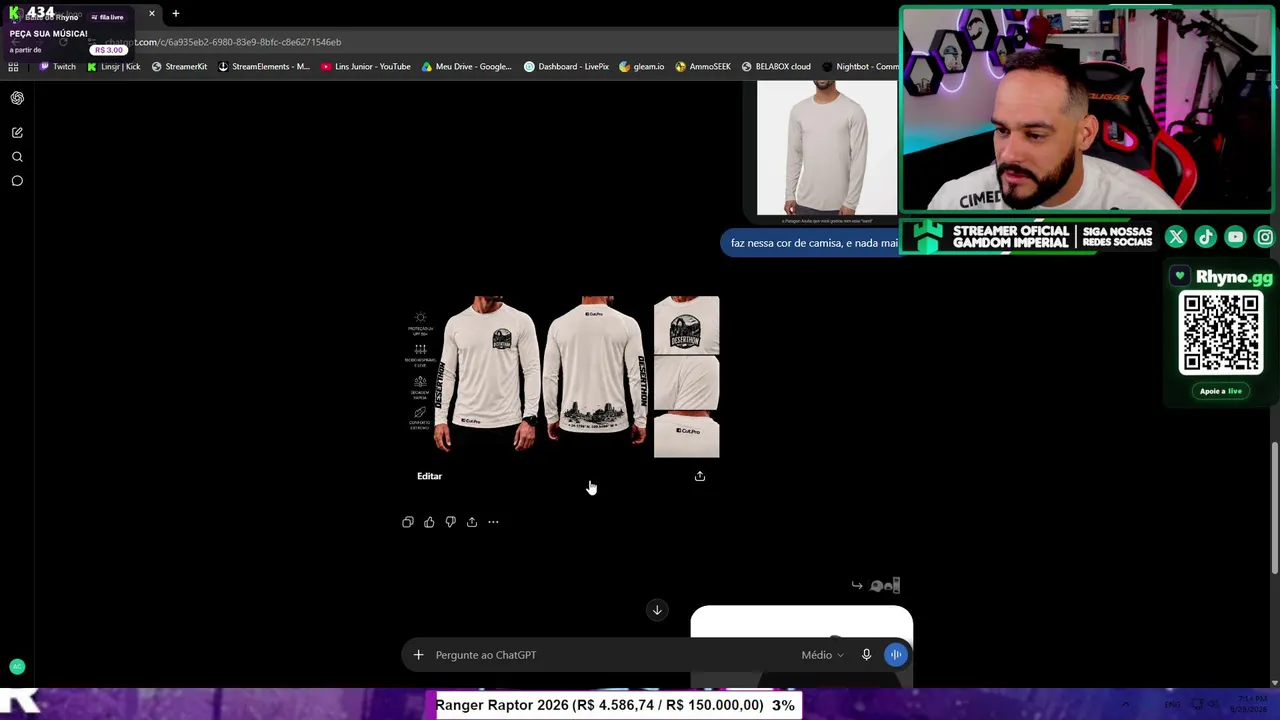1280x720 pixels.
Task: Start dictation with the microphone icon
Action: pyautogui.click(x=866, y=655)
